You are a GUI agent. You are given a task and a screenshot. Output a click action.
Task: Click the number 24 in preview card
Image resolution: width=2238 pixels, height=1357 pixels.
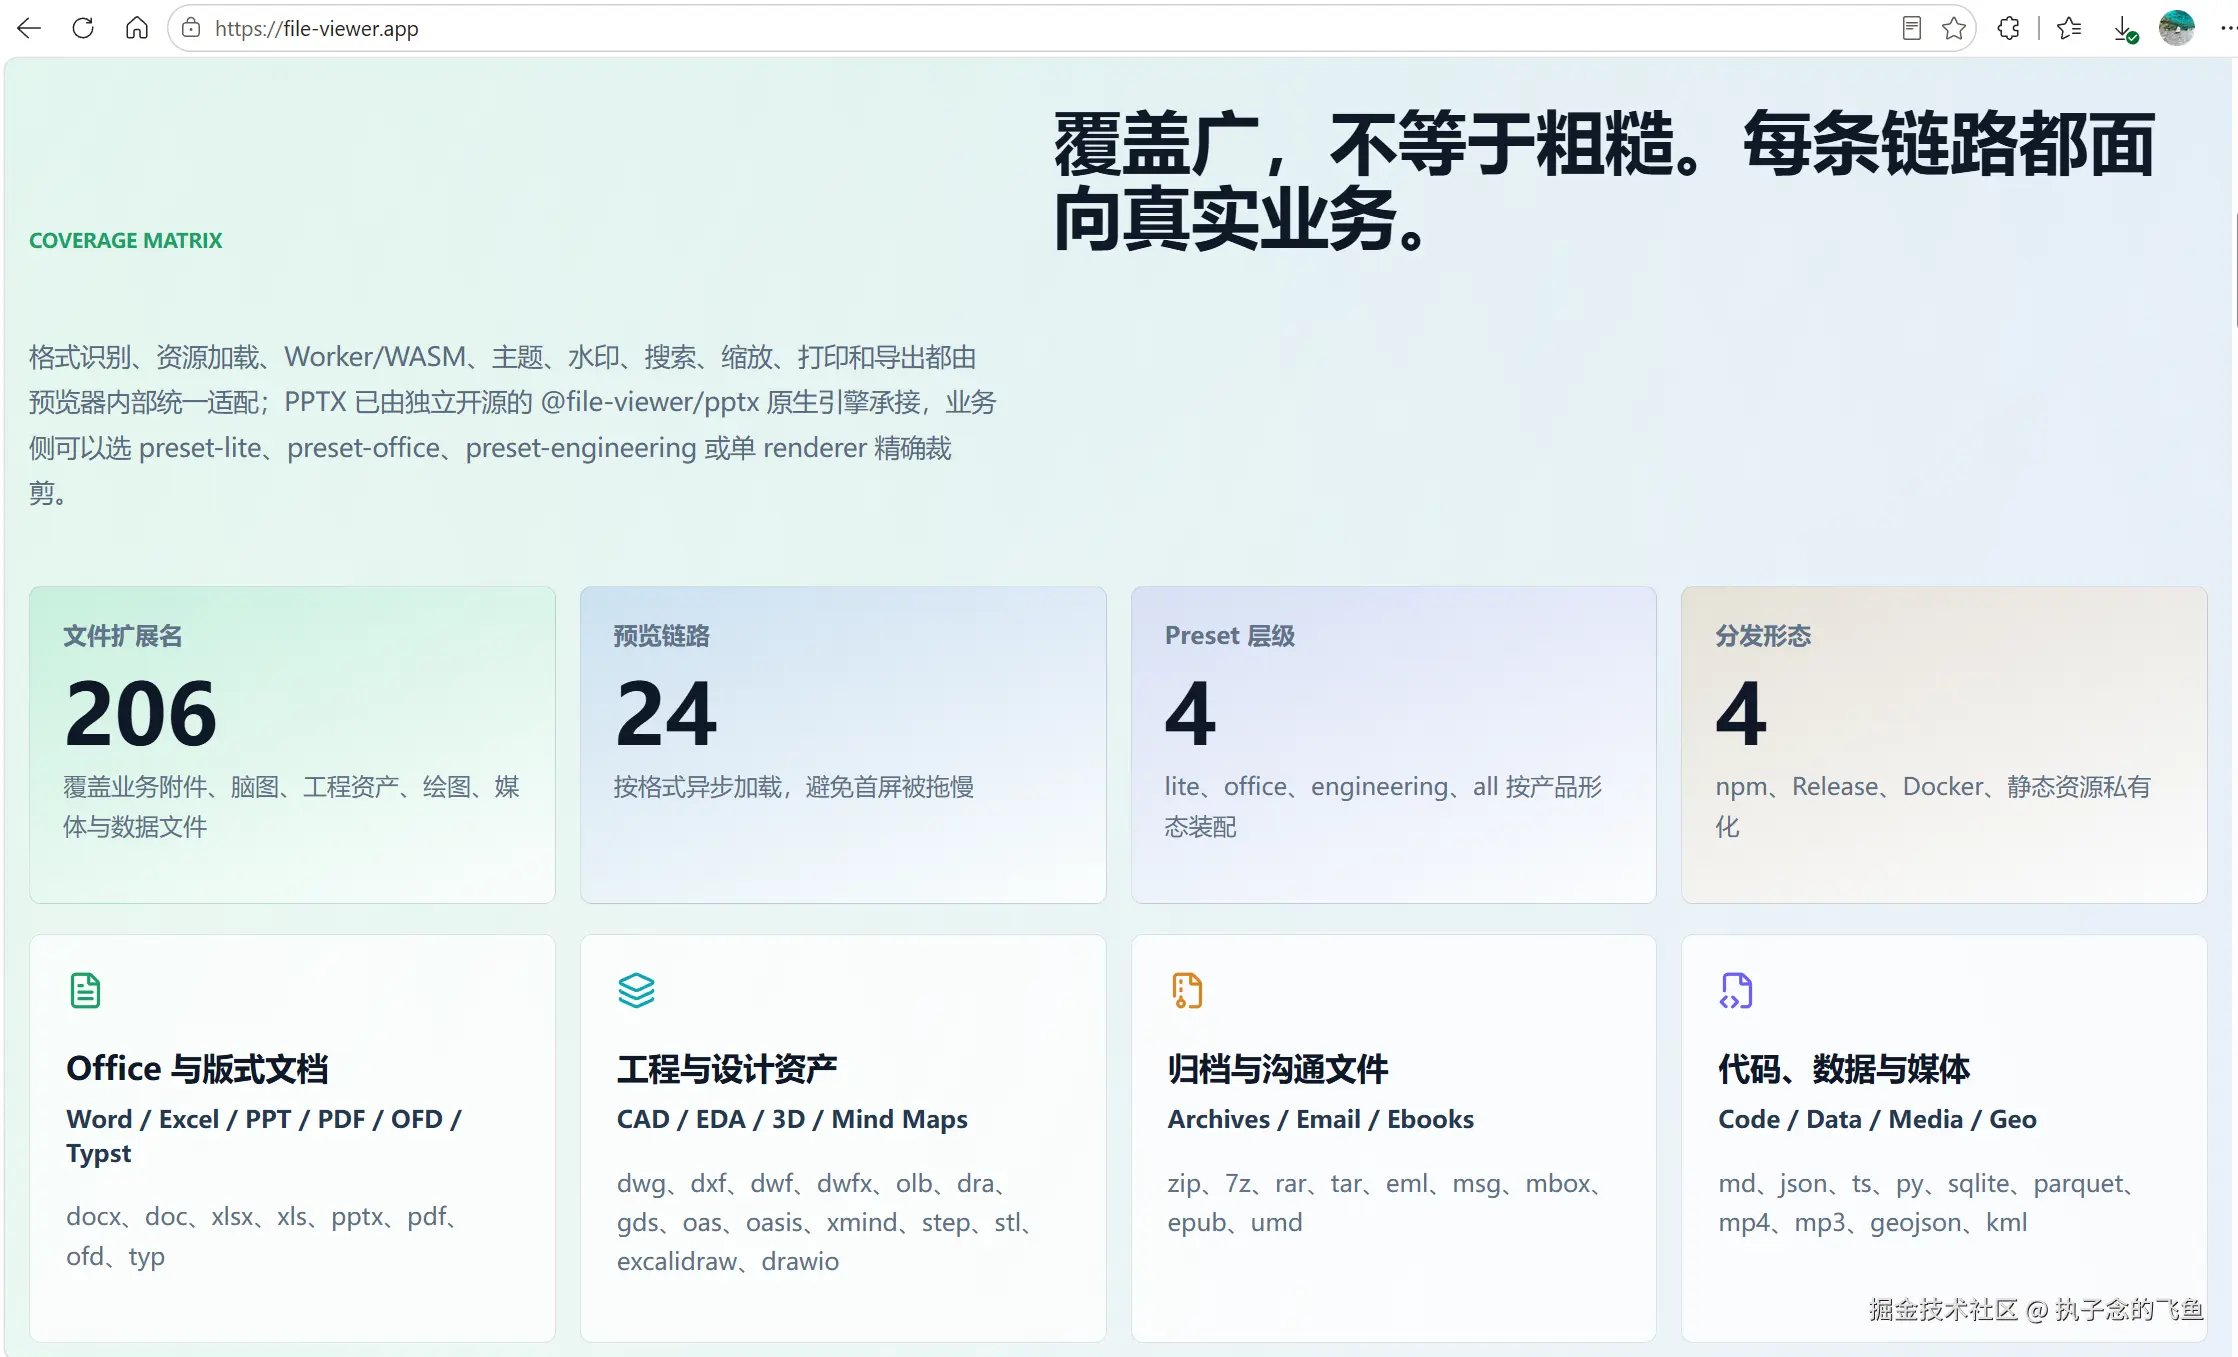pos(666,713)
